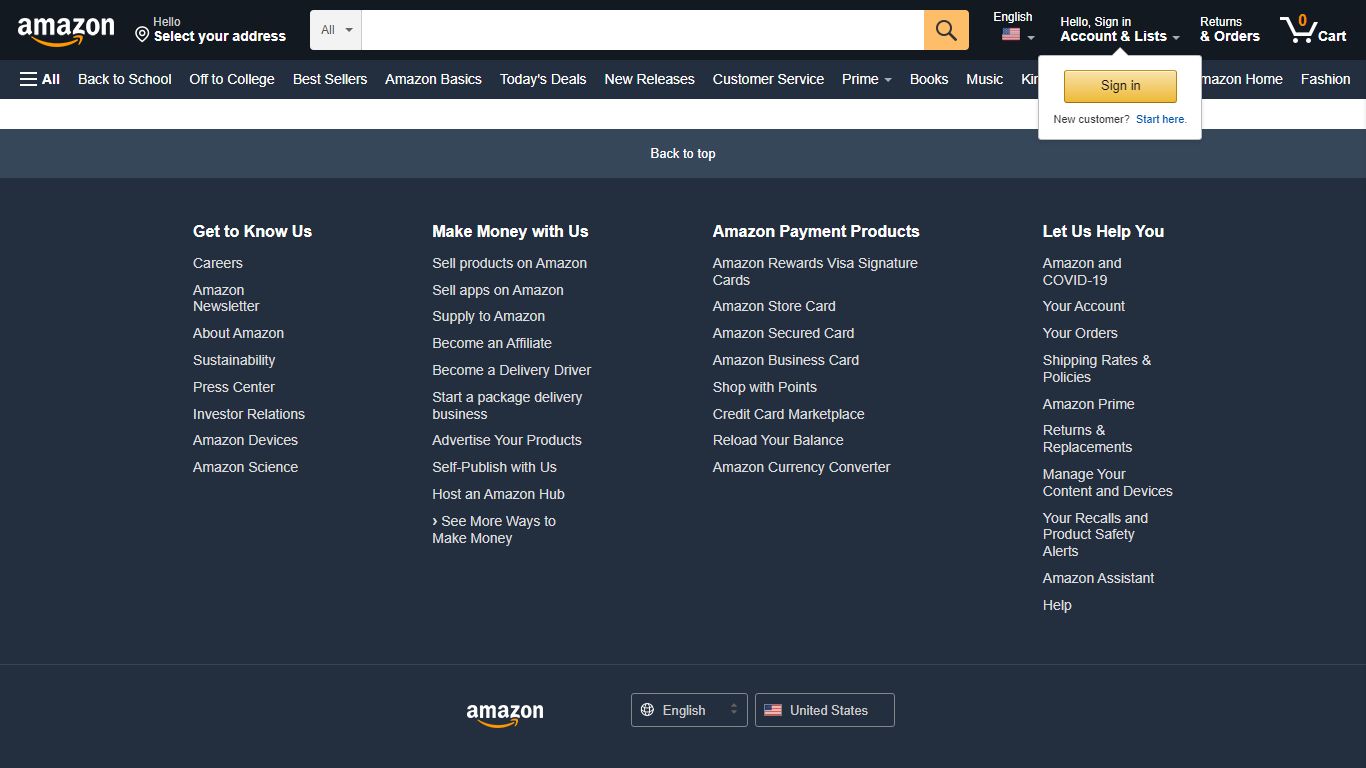This screenshot has width=1366, height=768.
Task: Open Best Sellers nav item
Action: (x=330, y=79)
